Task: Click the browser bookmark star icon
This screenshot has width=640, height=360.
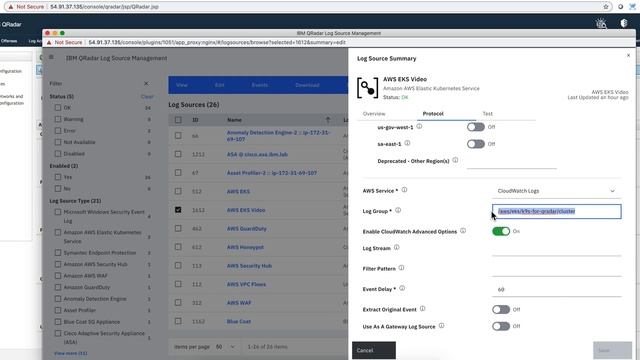Action: (x=606, y=7)
